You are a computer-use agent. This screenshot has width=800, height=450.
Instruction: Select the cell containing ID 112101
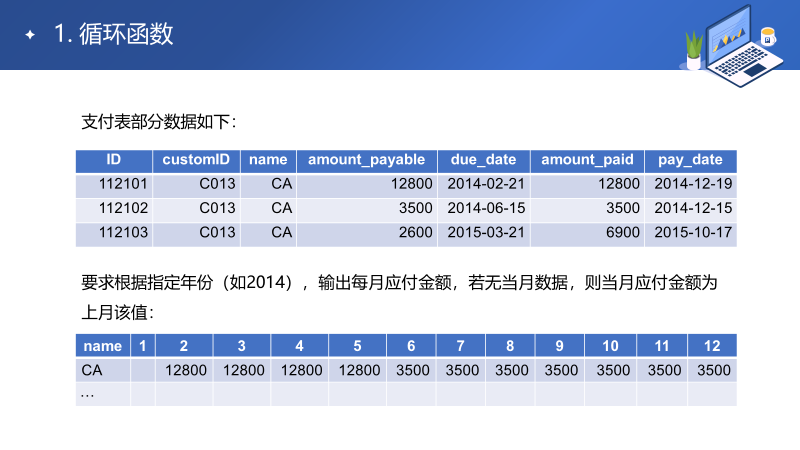(123, 184)
